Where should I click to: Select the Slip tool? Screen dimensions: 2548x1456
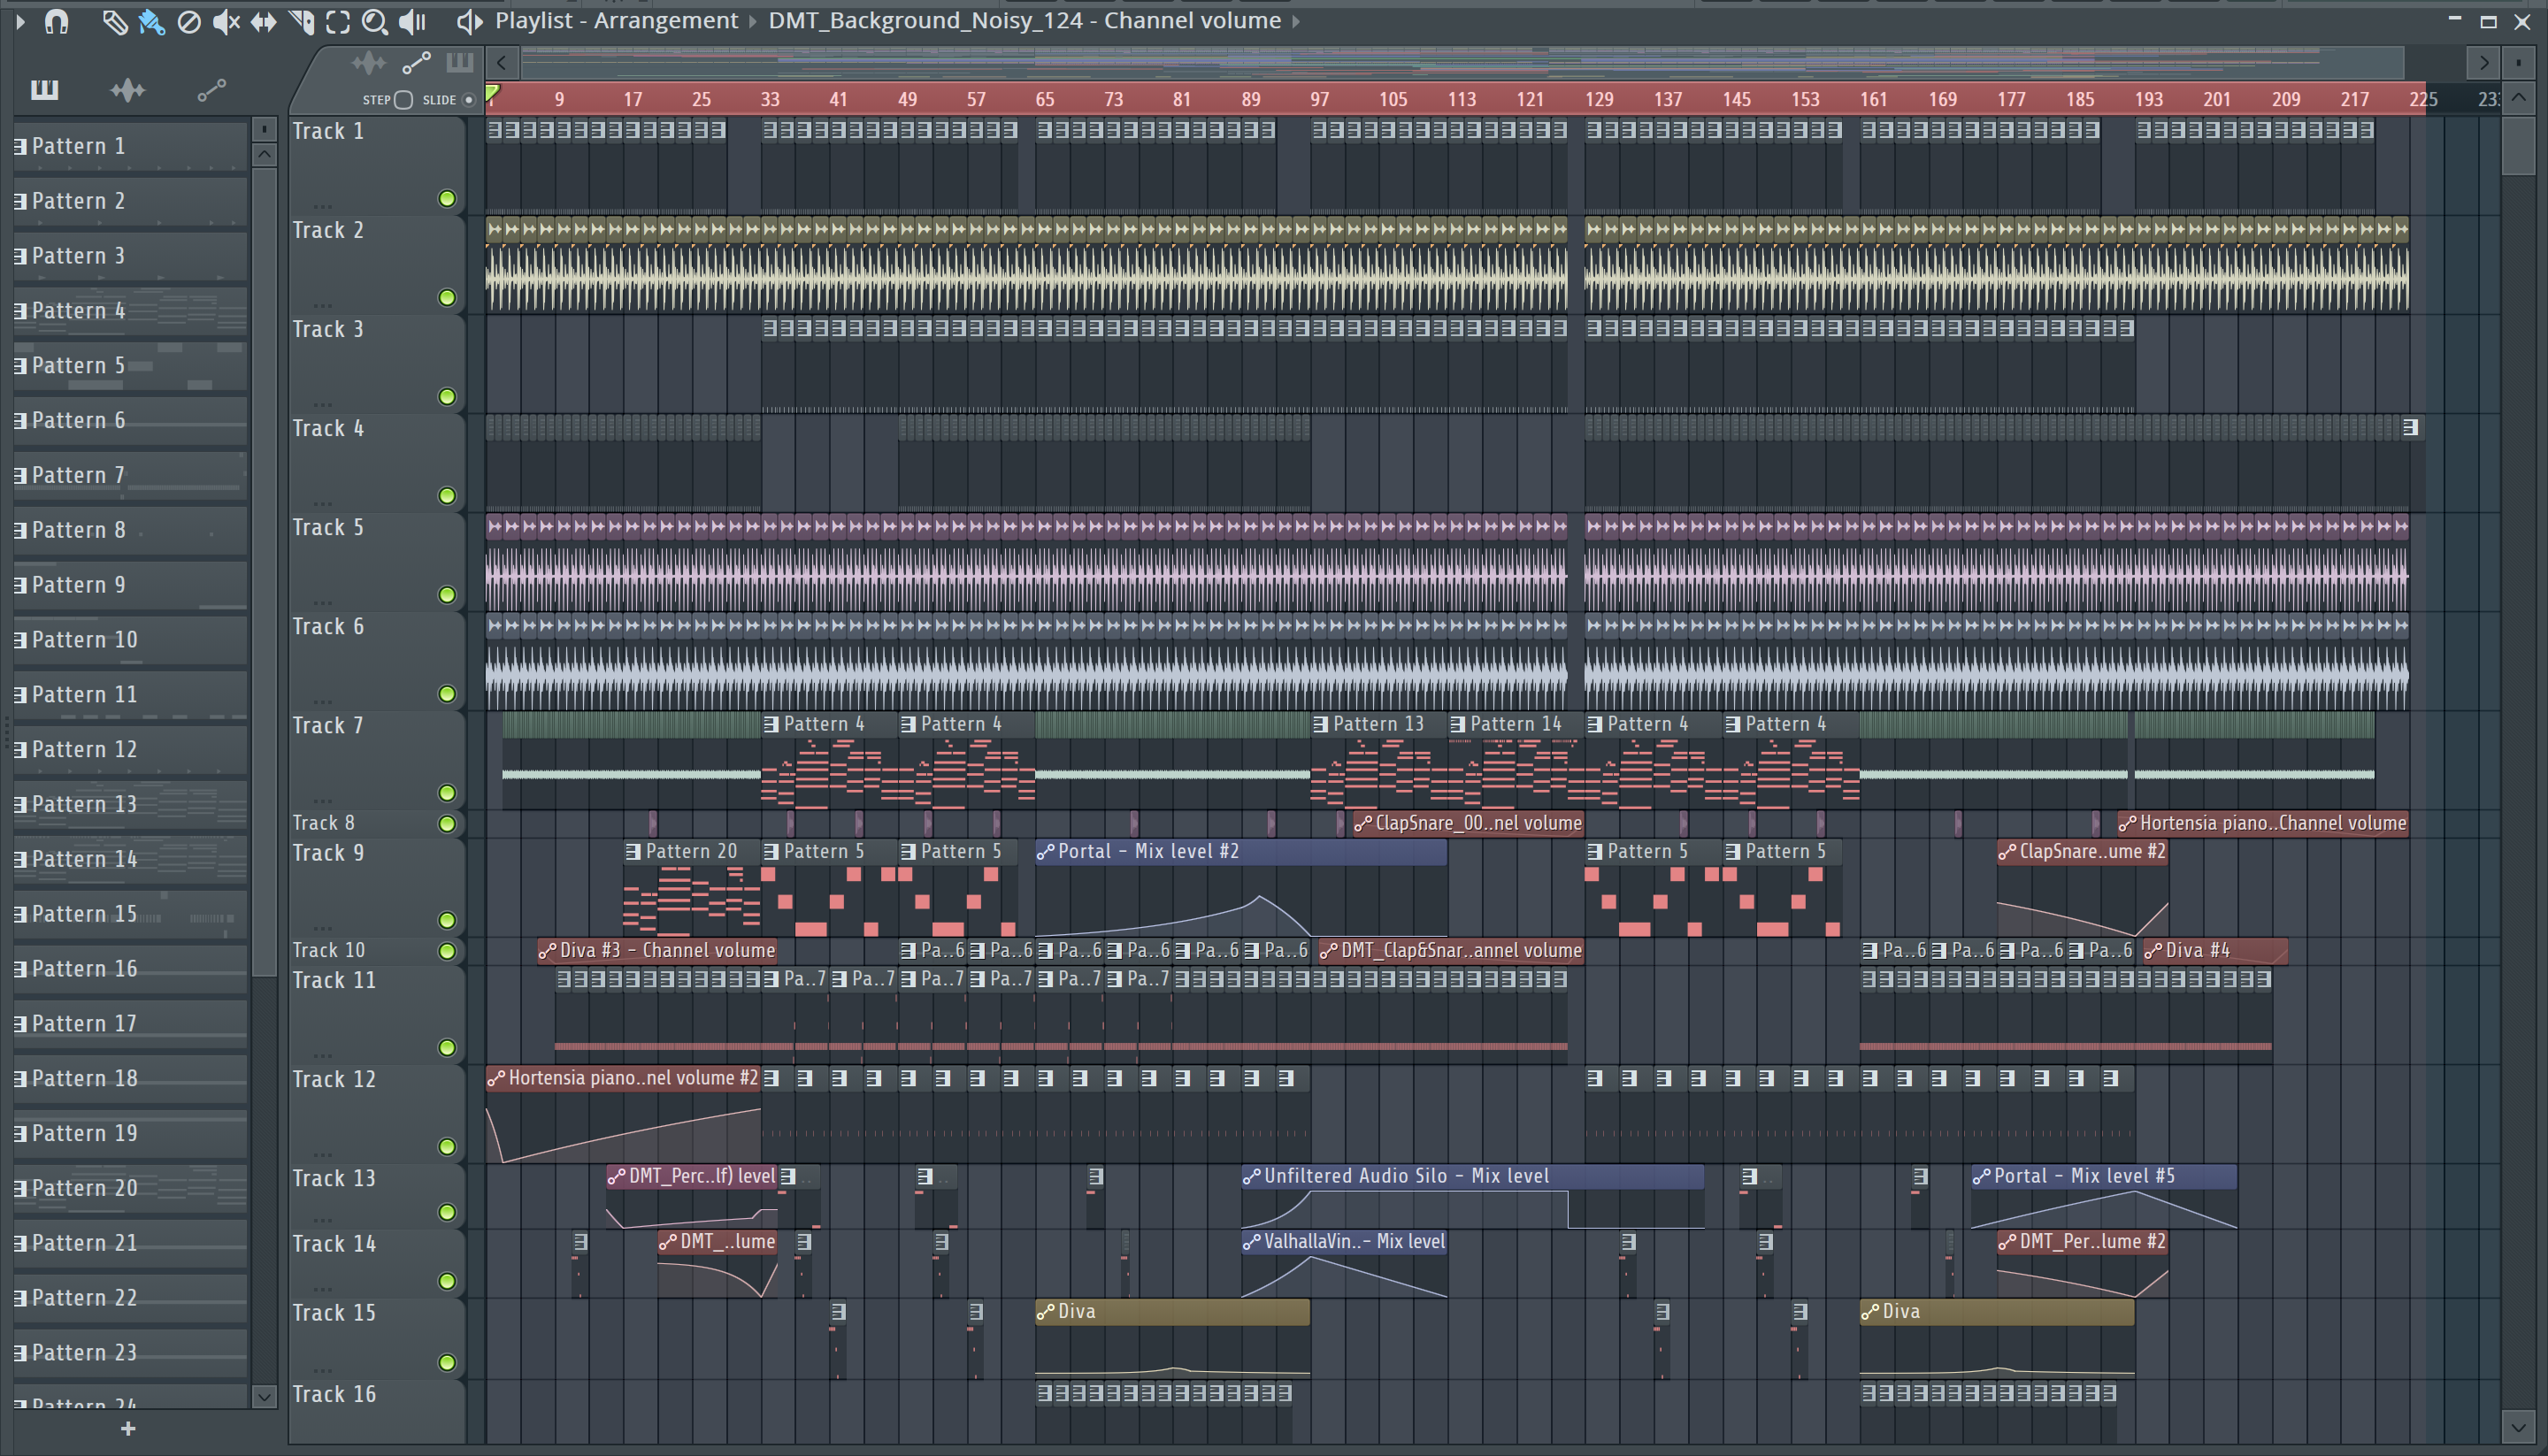263,22
